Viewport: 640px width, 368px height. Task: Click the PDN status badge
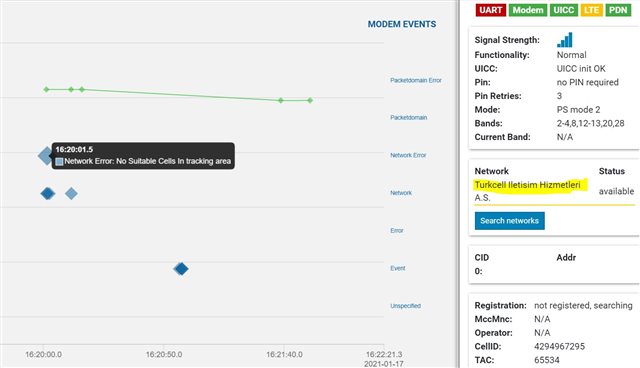point(618,10)
